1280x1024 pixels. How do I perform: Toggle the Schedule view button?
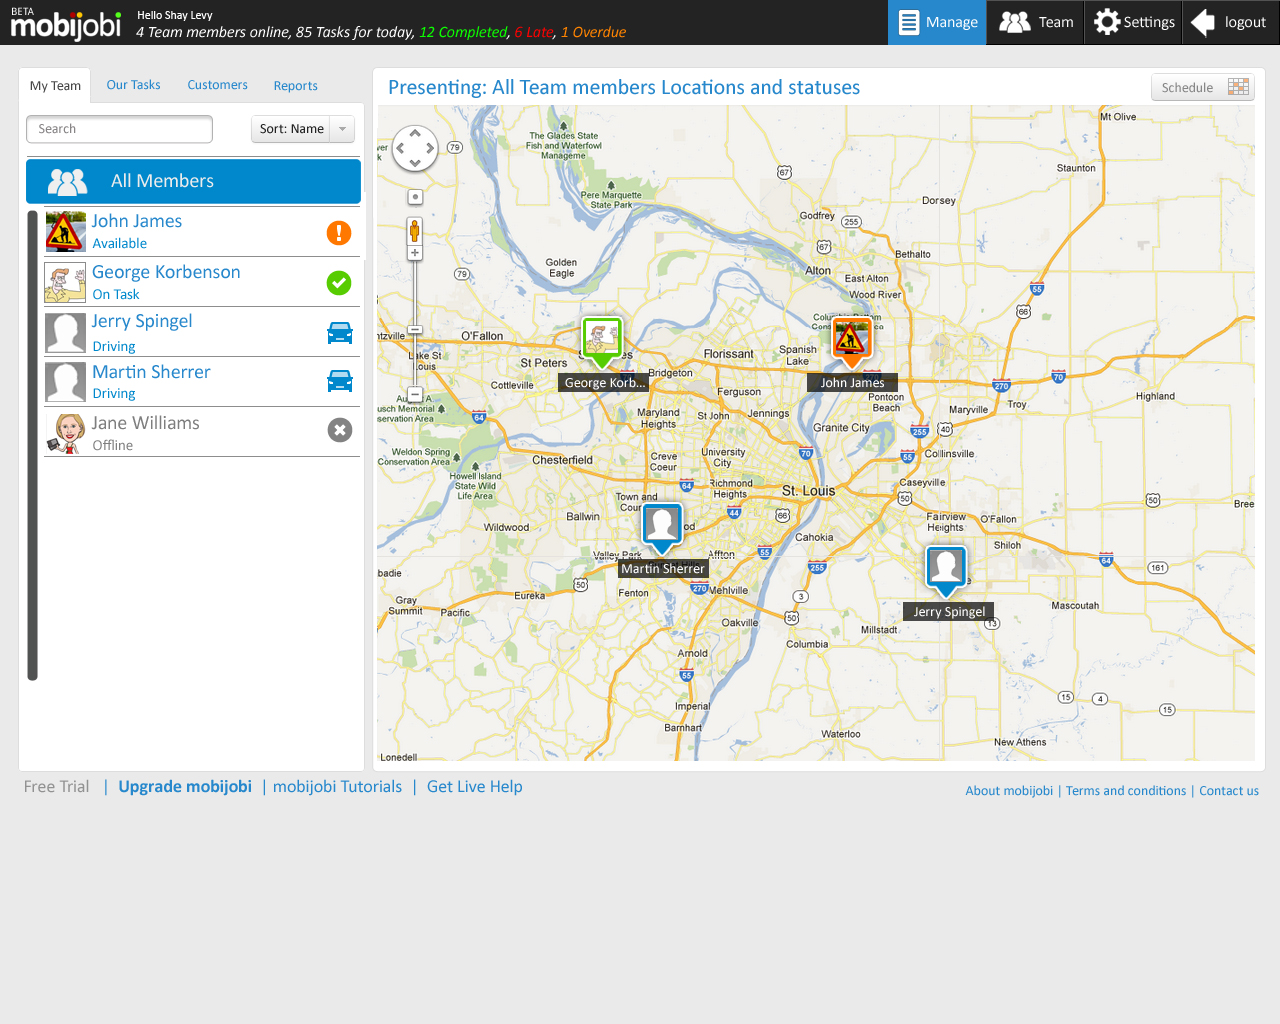[1203, 87]
